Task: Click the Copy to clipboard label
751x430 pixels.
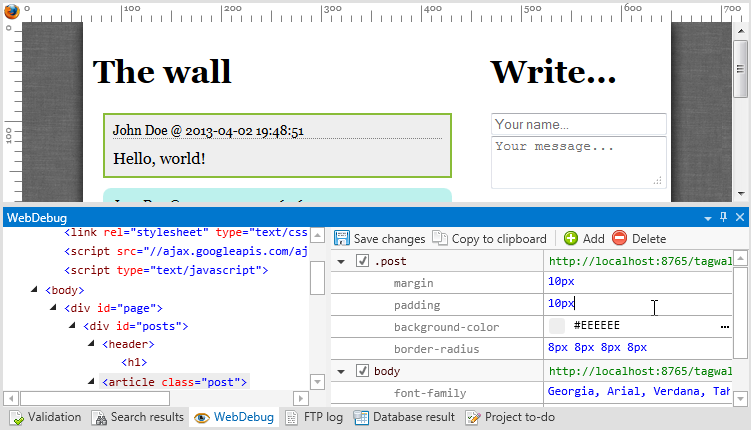Action: [x=499, y=238]
